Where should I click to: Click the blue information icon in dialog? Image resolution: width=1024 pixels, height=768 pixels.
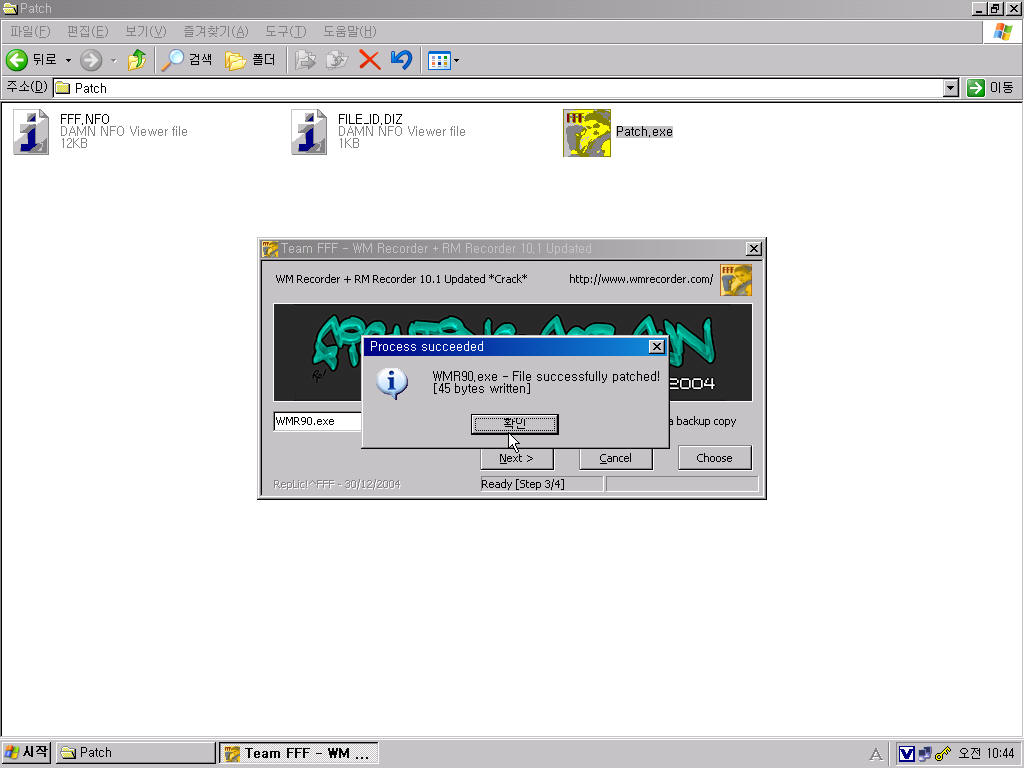[392, 383]
